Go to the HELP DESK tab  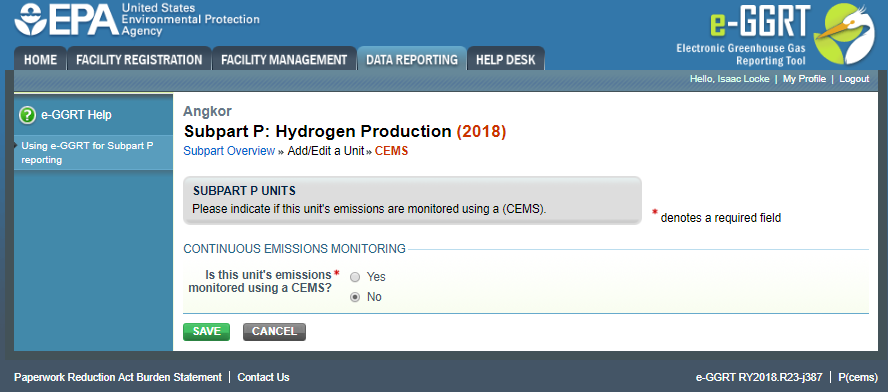tap(506, 59)
